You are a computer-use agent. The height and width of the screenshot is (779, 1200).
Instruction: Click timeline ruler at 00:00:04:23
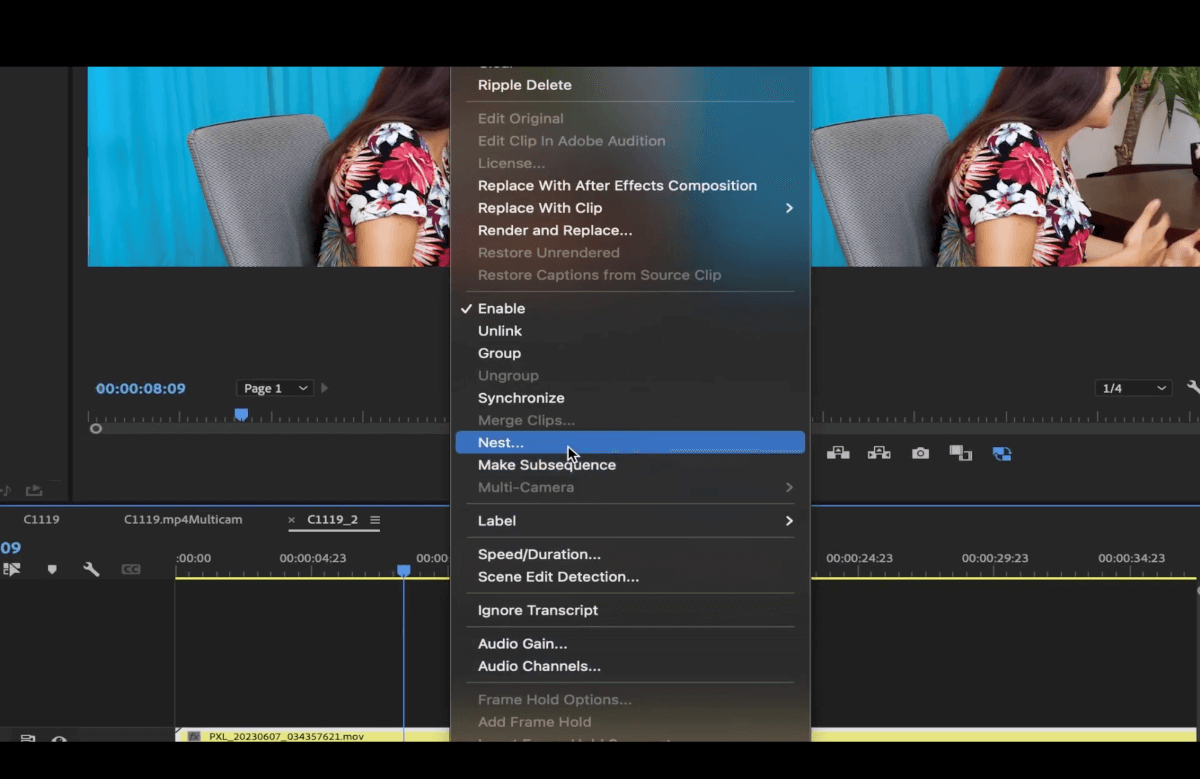click(313, 558)
